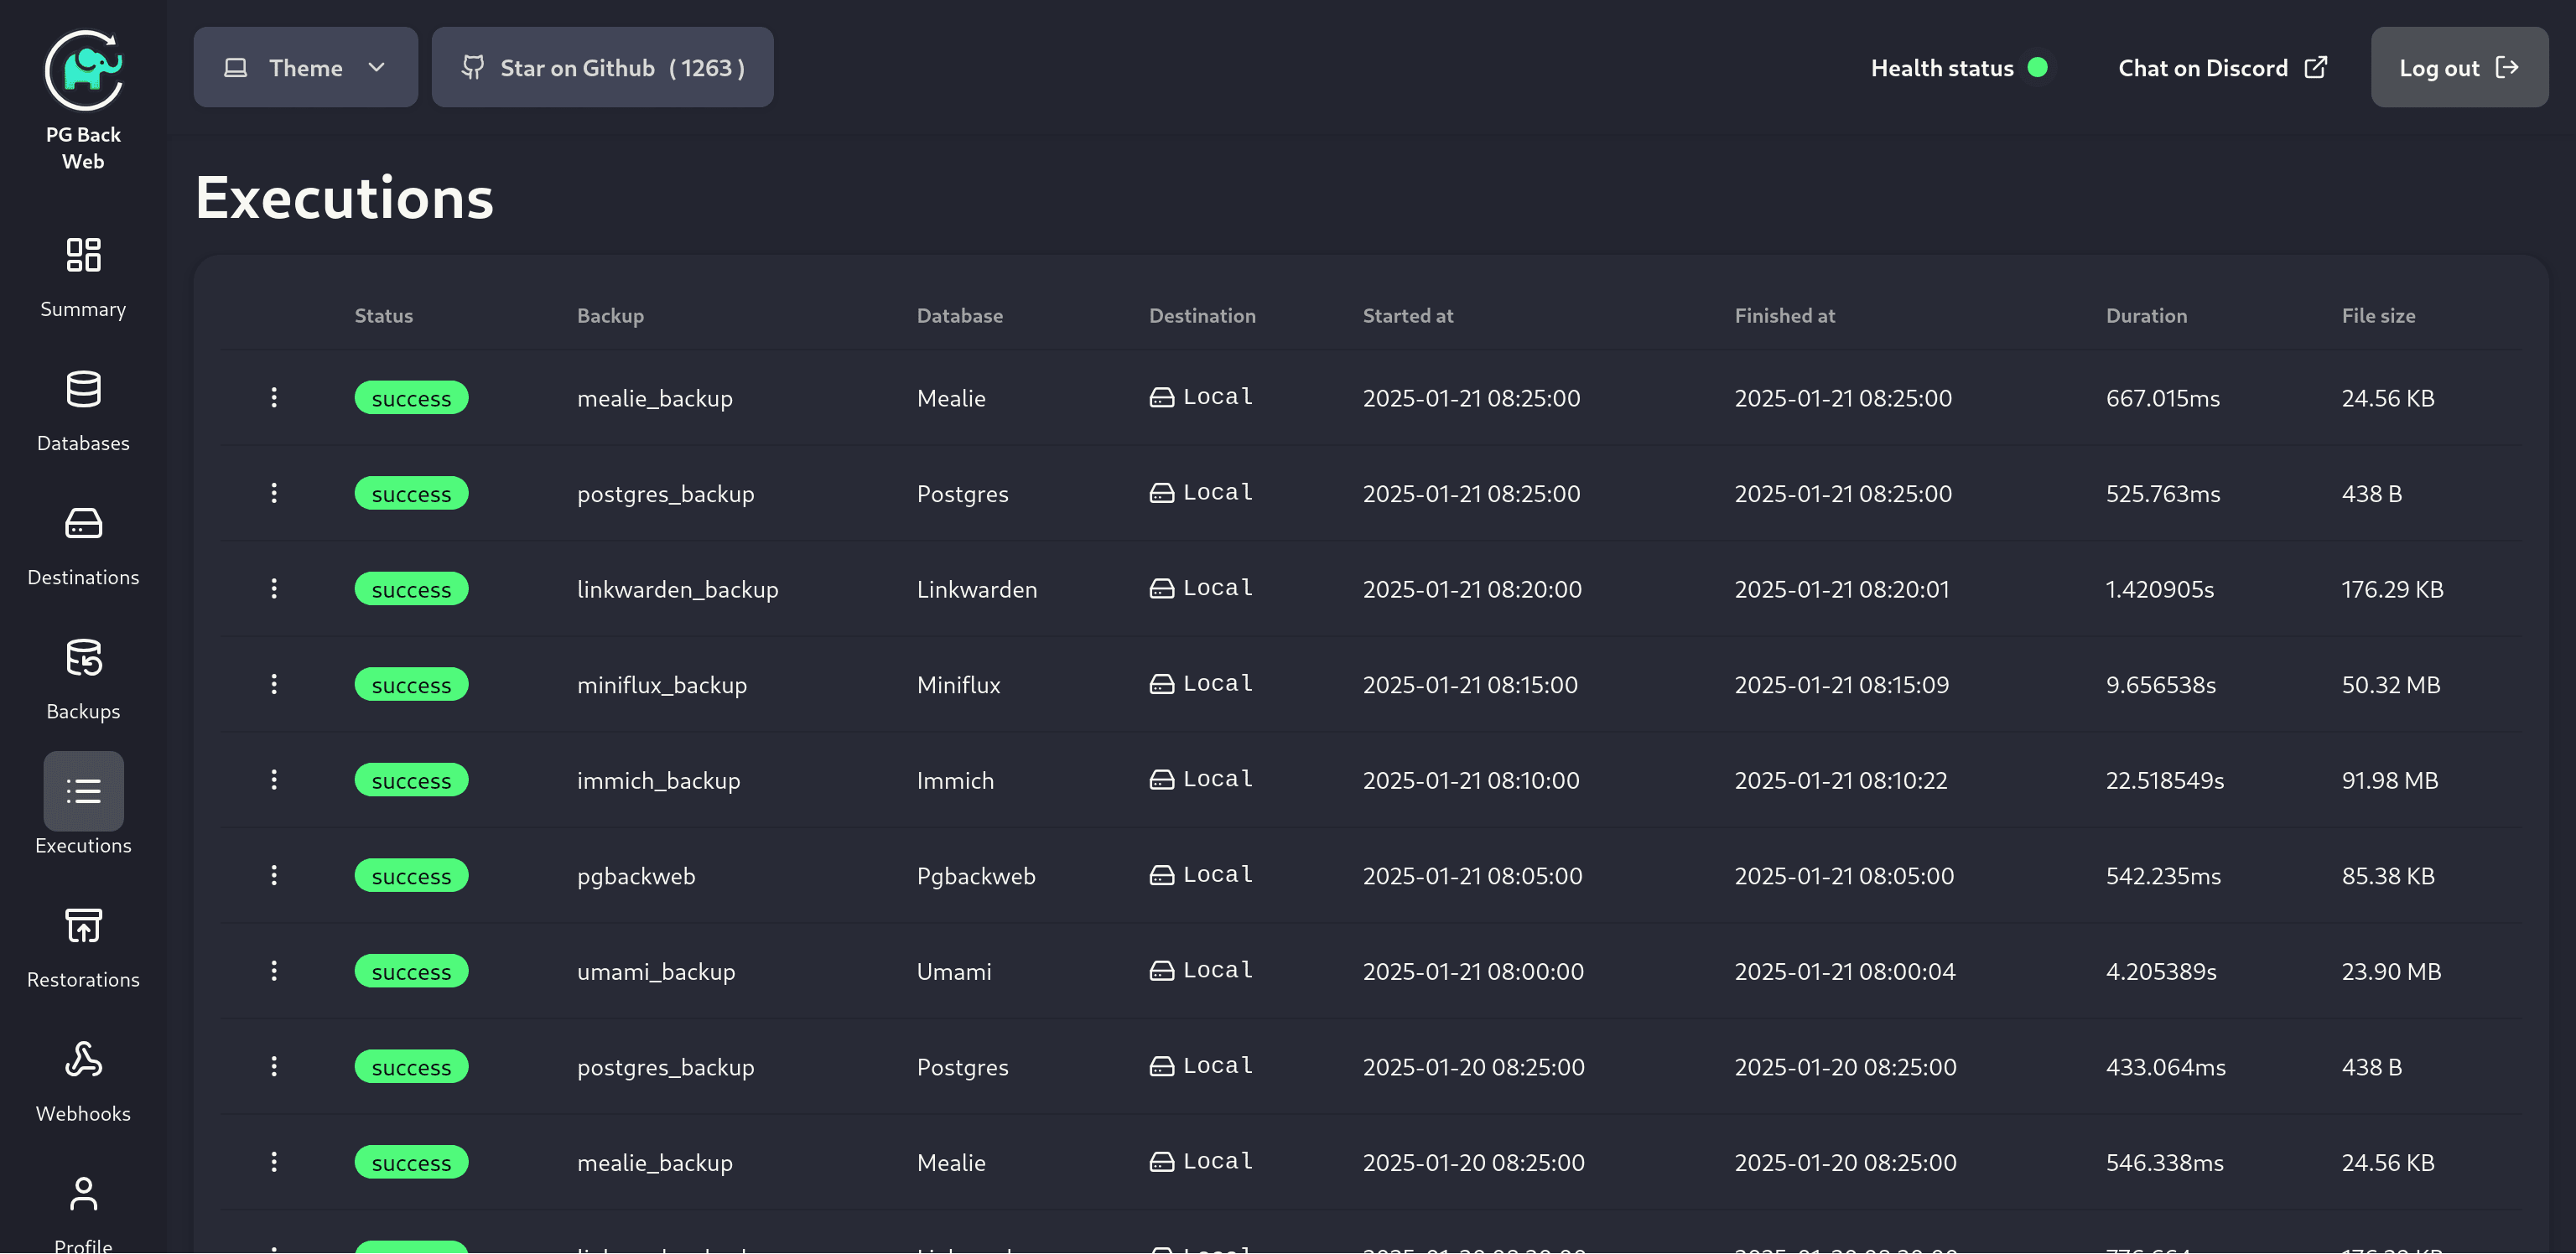Image resolution: width=2576 pixels, height=1254 pixels.
Task: Click Immich database cell
Action: tap(955, 780)
